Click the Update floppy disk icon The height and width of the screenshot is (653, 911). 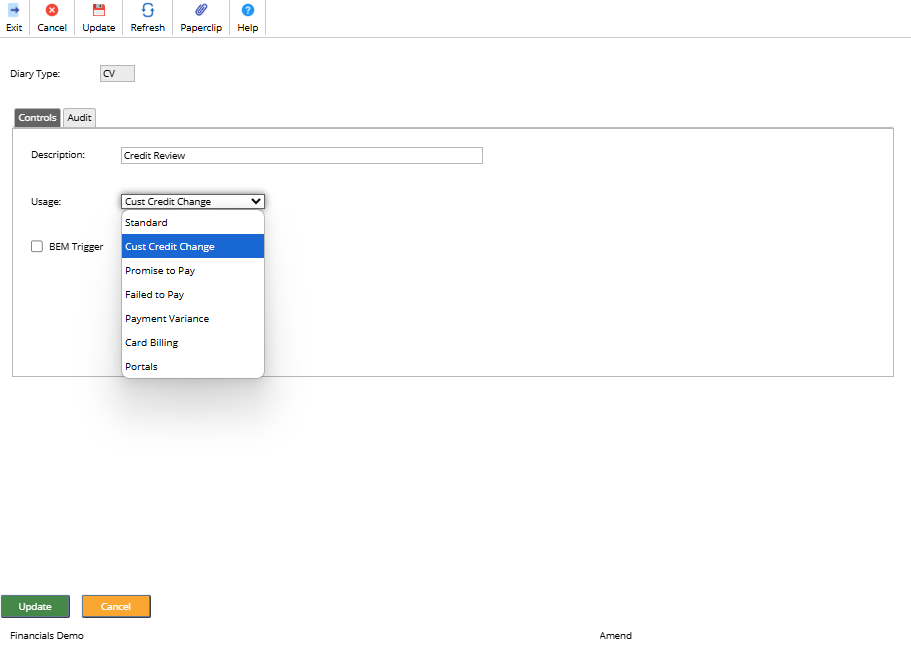(x=99, y=10)
